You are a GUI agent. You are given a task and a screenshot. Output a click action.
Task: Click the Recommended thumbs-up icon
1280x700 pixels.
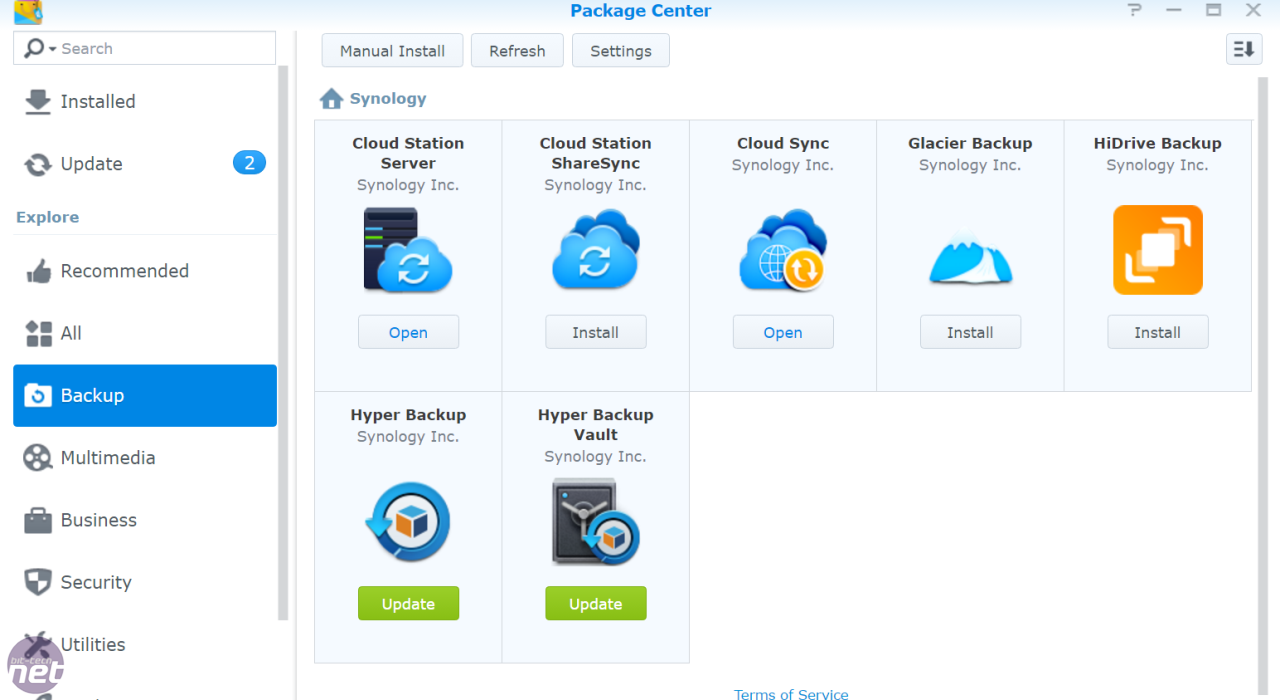coord(38,271)
